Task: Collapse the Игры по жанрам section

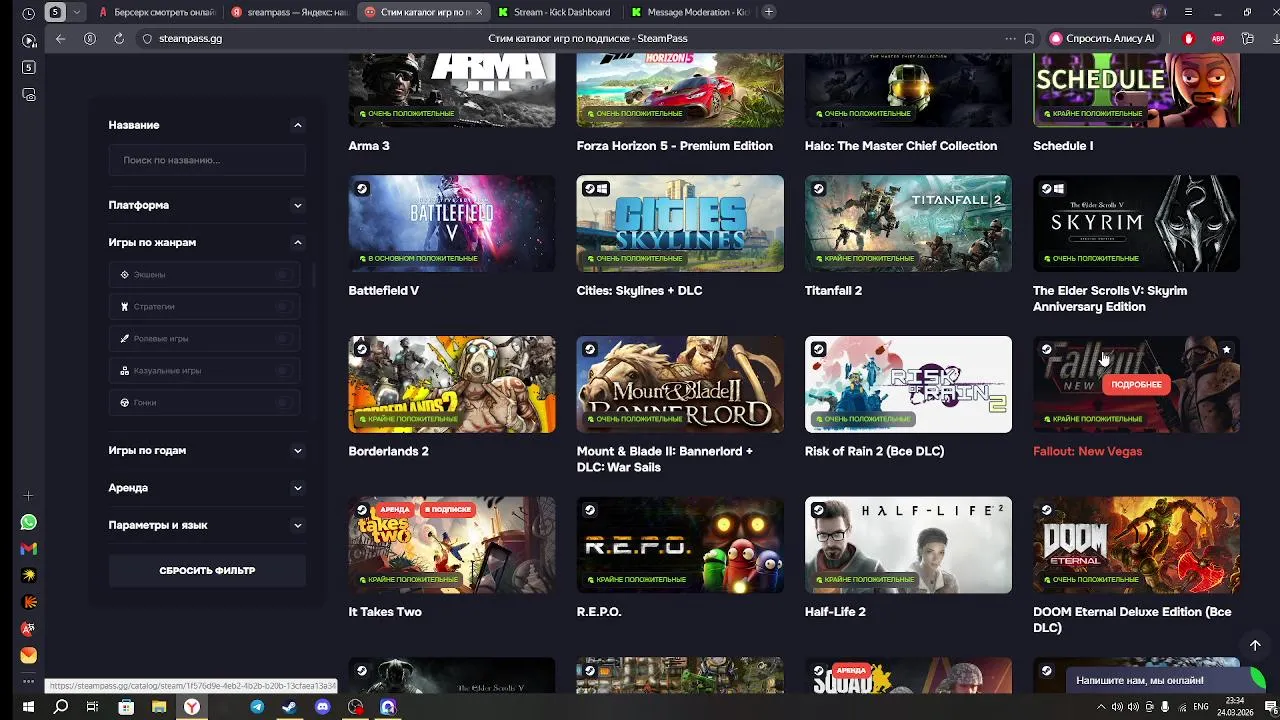Action: coord(297,242)
